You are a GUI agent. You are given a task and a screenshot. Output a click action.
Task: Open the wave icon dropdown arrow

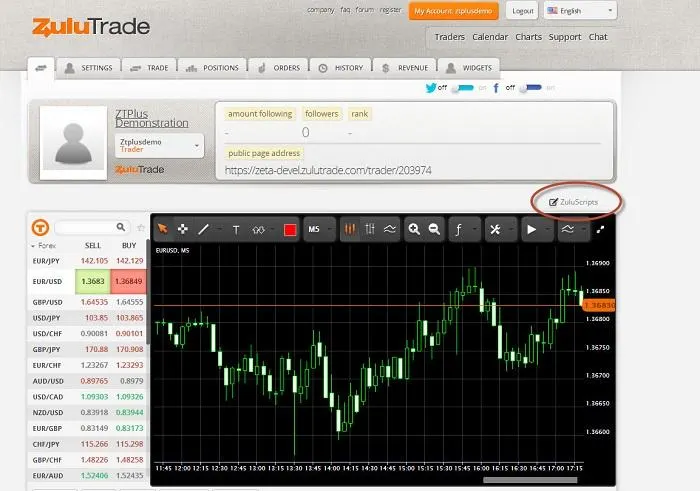(583, 229)
